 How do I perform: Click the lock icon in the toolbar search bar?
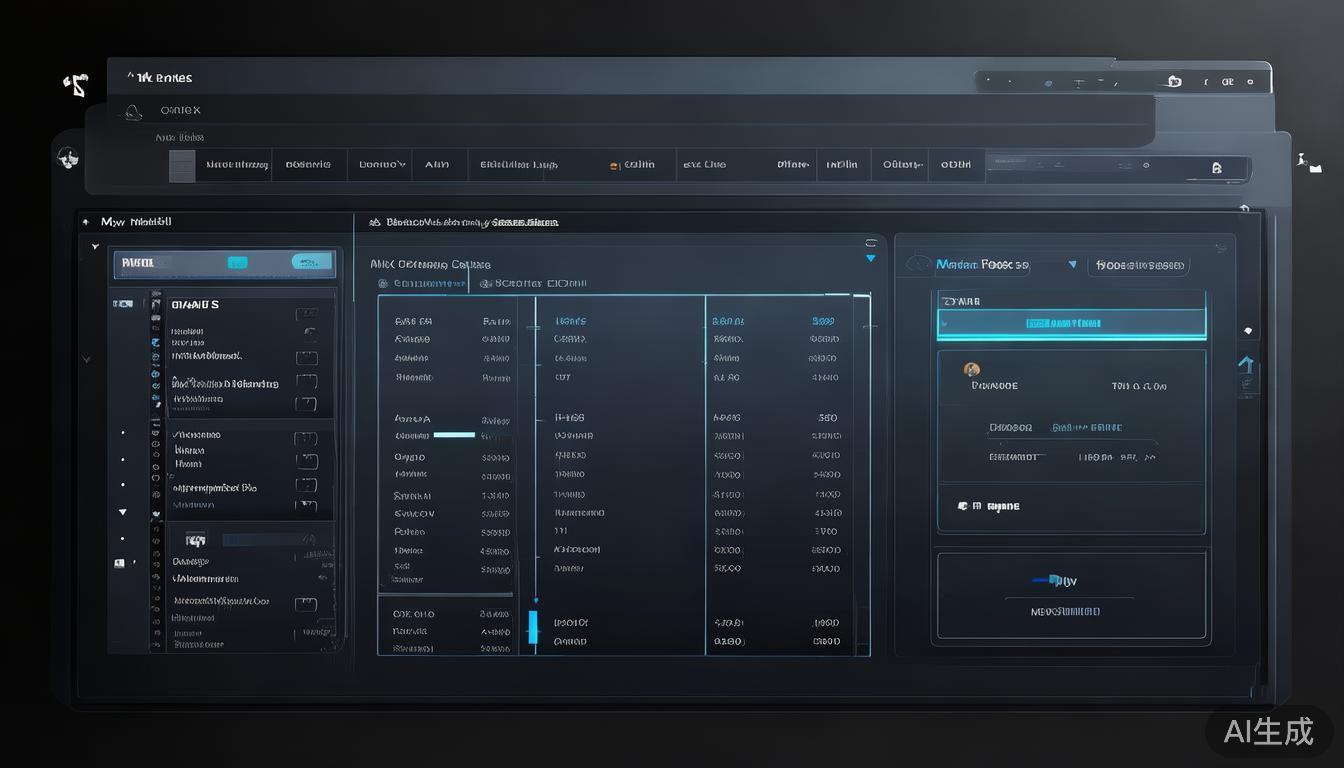[x=1216, y=168]
